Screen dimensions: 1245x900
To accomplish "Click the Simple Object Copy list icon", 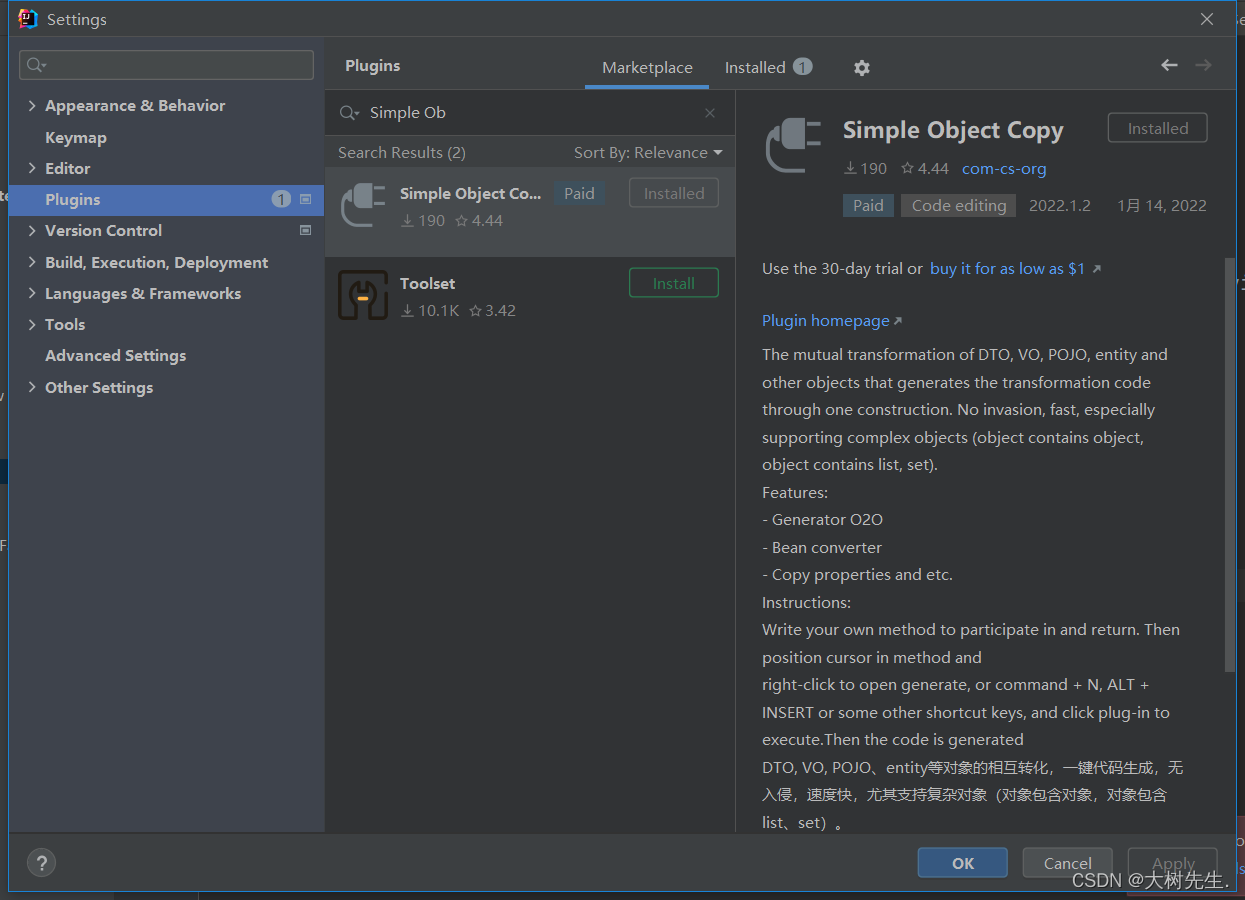I will pyautogui.click(x=362, y=205).
